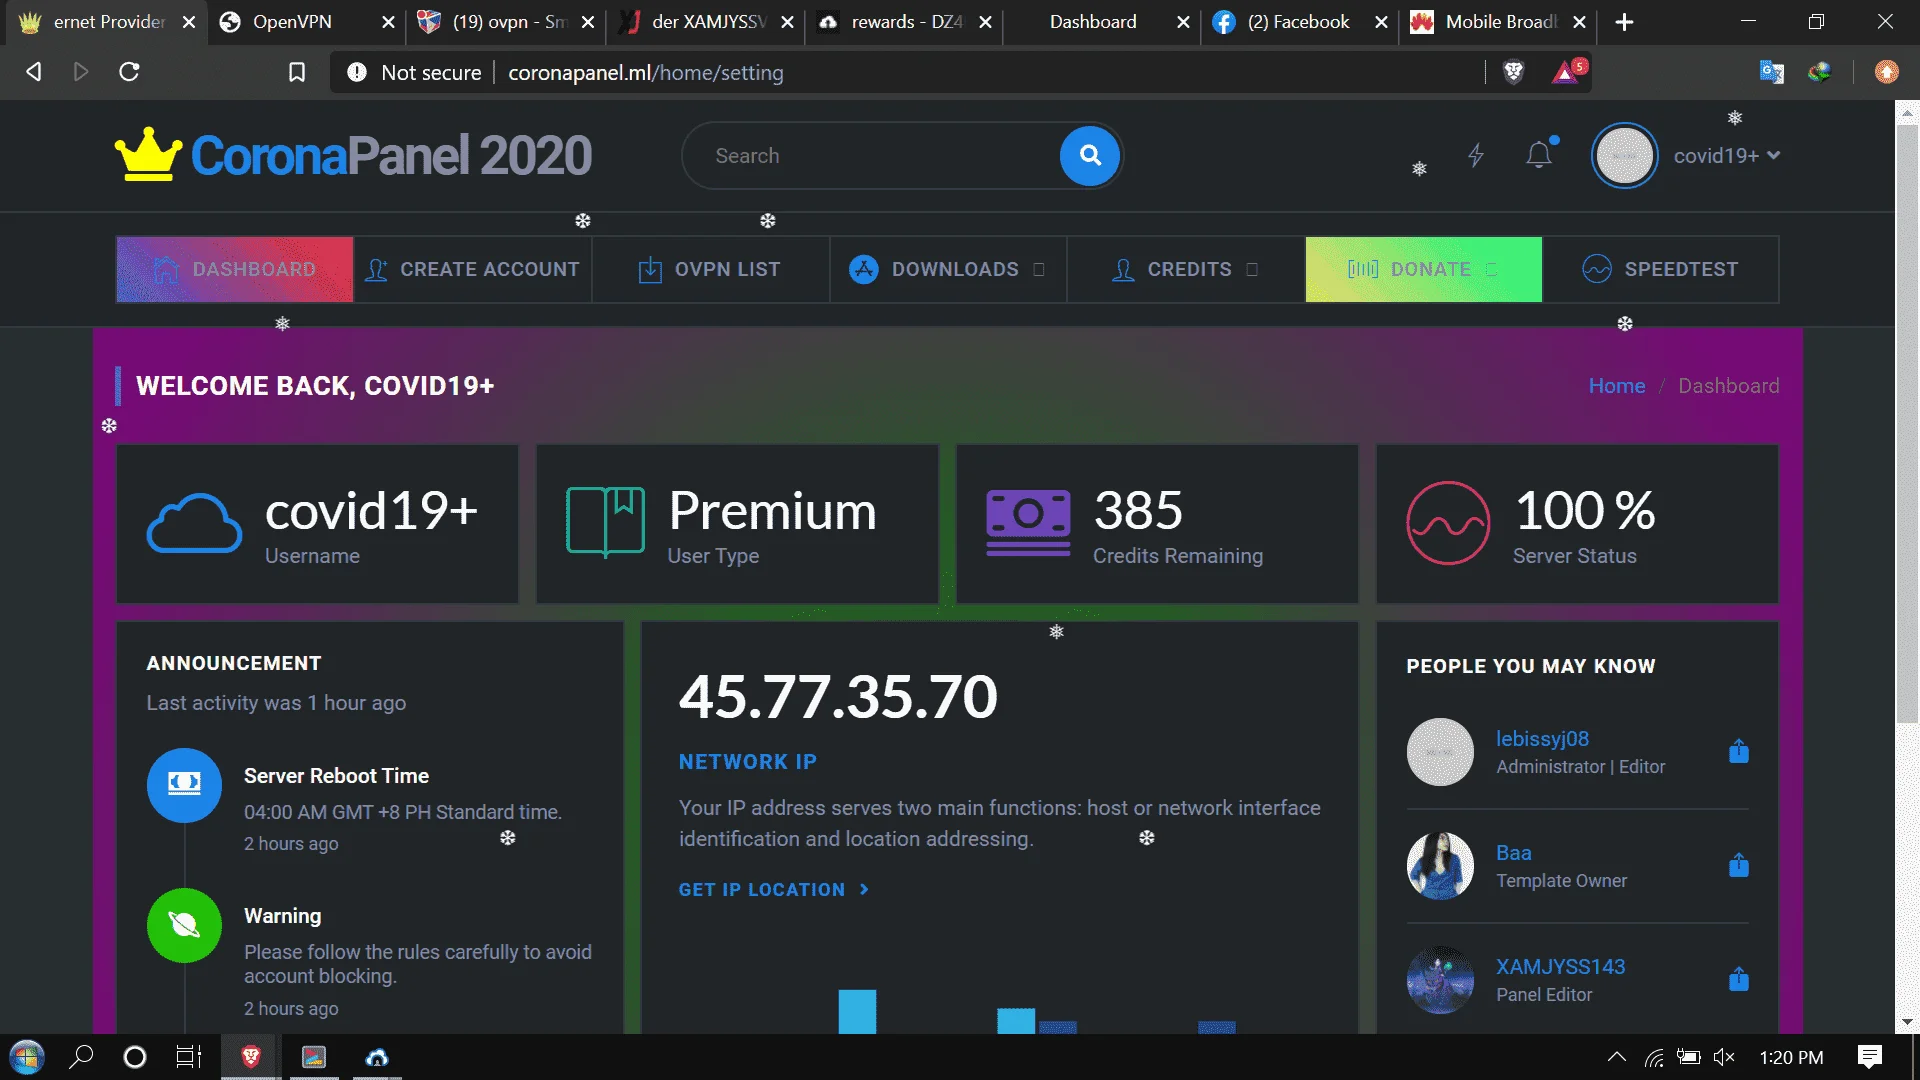Screen dimensions: 1920x1080
Task: Click Baa's avatar thumbnail
Action: pyautogui.click(x=1440, y=866)
